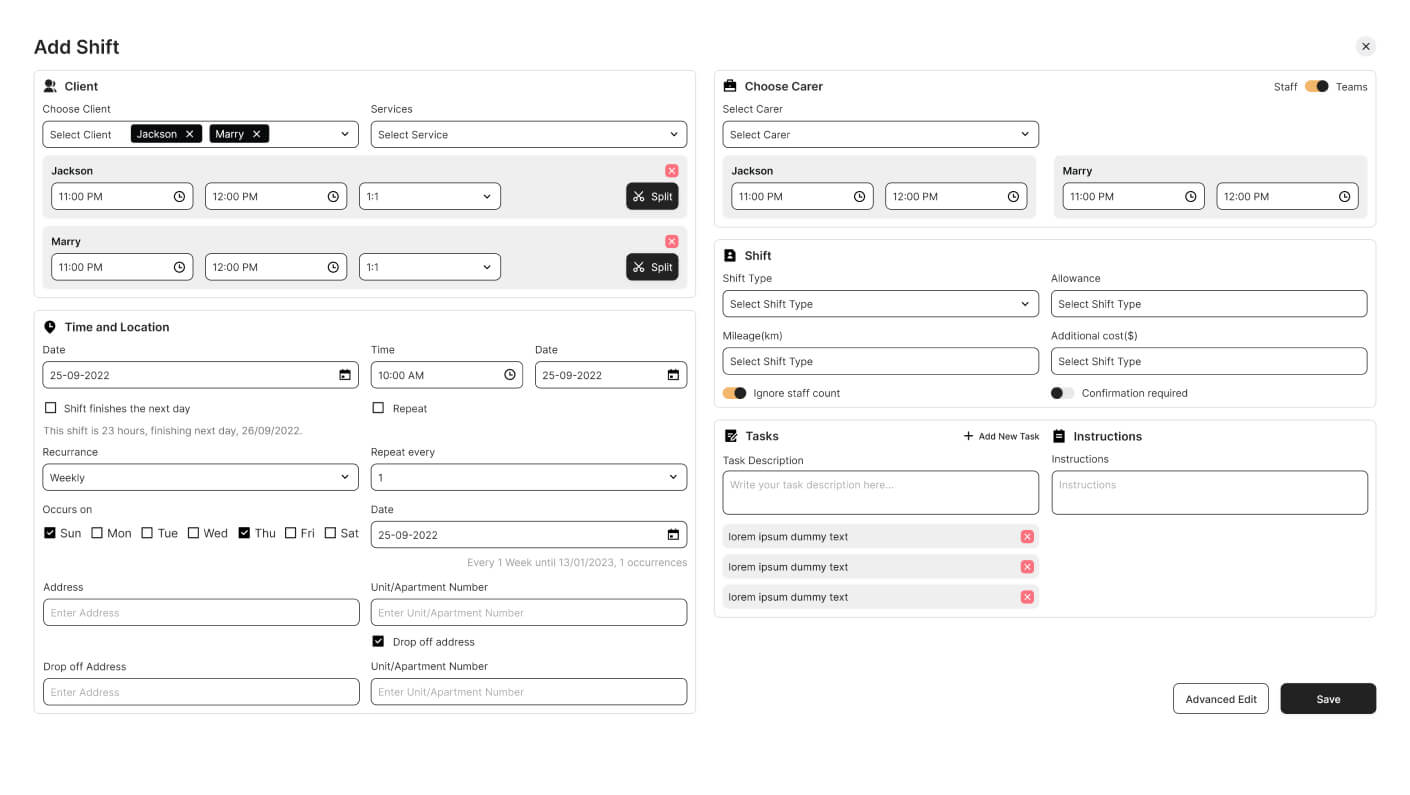
Task: Remove the third lorem ipsum task
Action: pos(1027,597)
